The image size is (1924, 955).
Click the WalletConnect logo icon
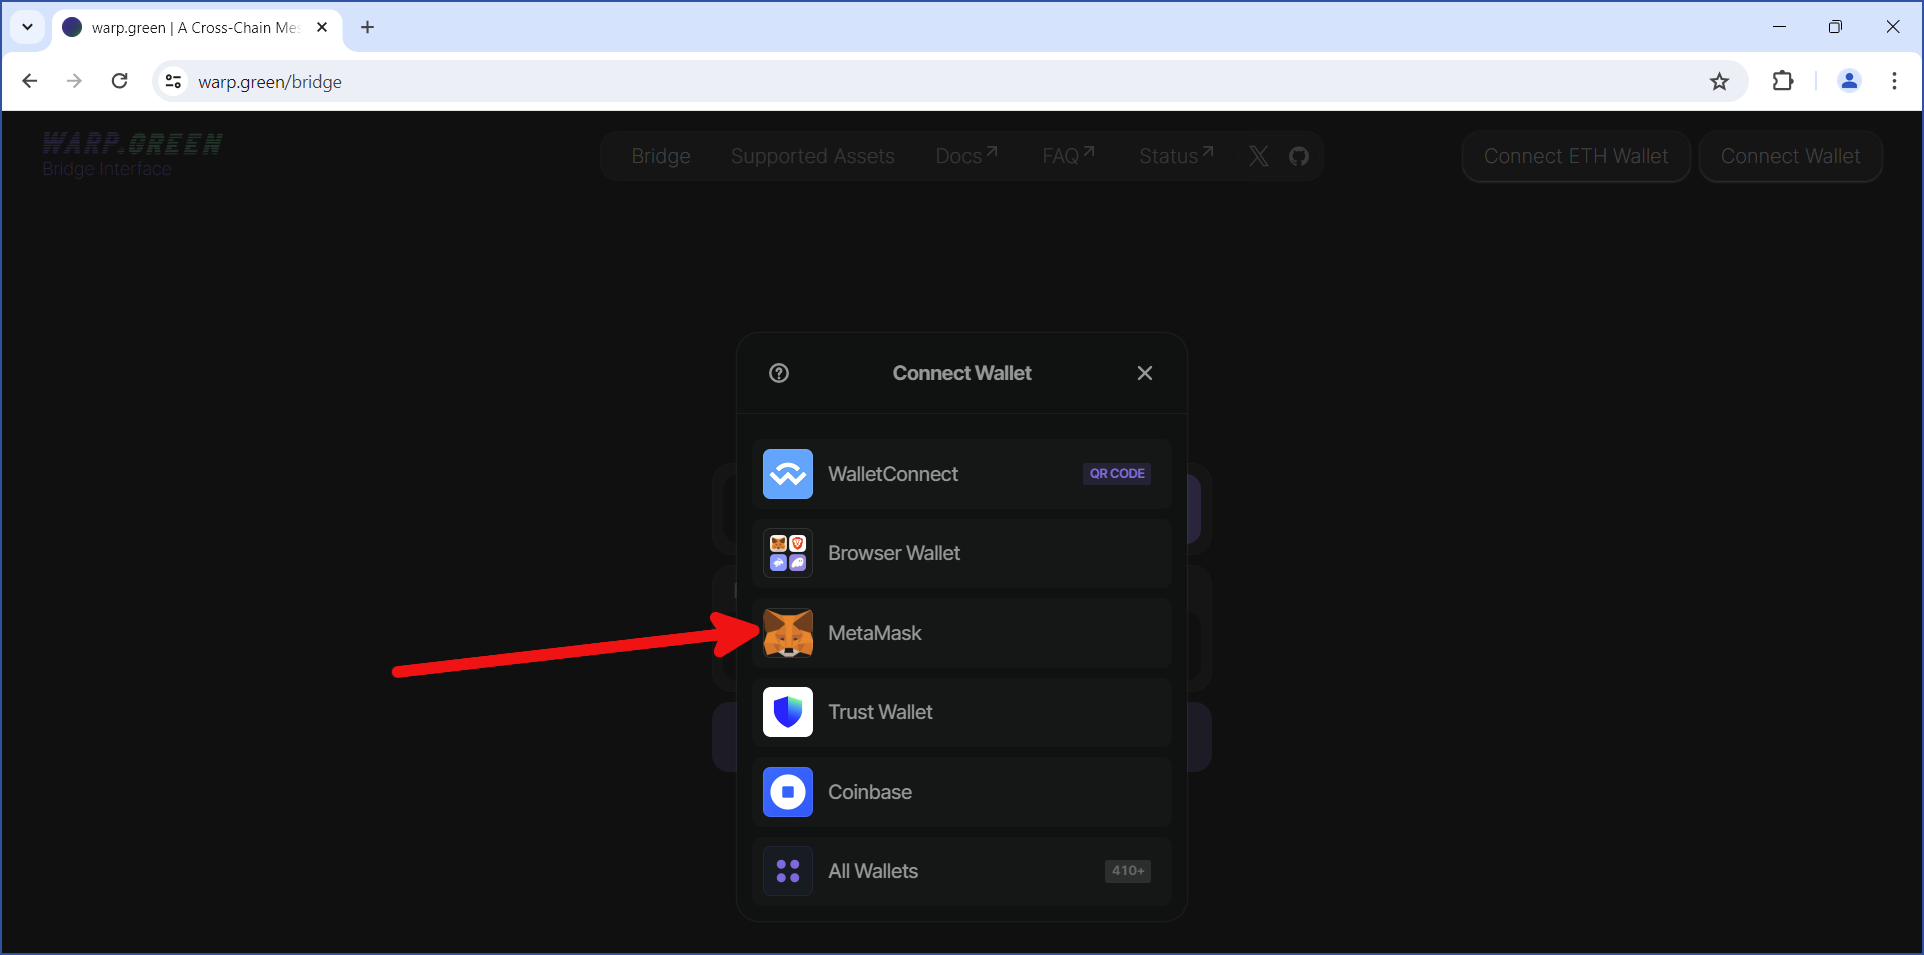(x=788, y=474)
